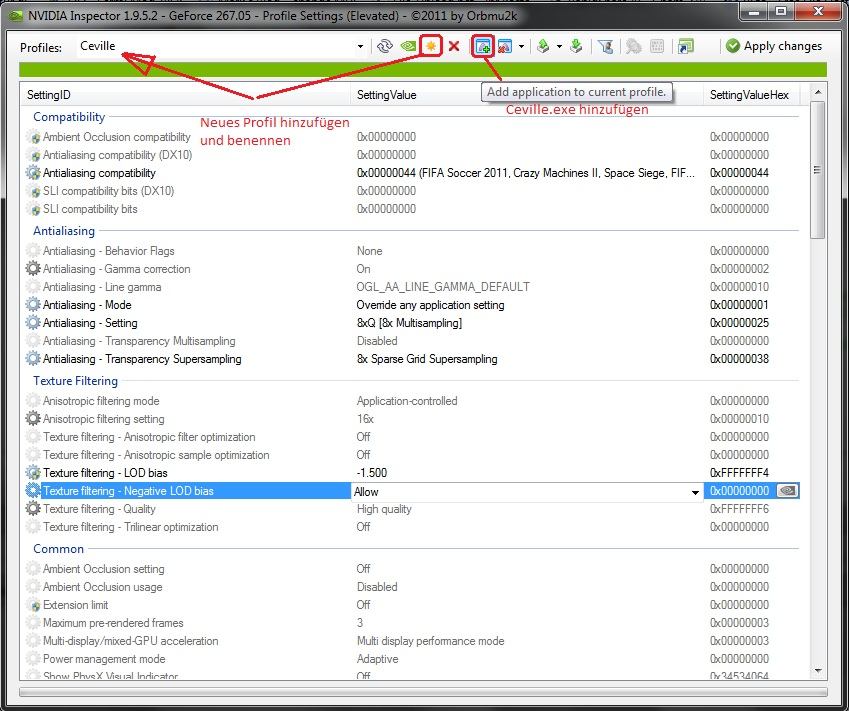Create a new profile with the star icon
849x711 pixels.
coord(431,47)
